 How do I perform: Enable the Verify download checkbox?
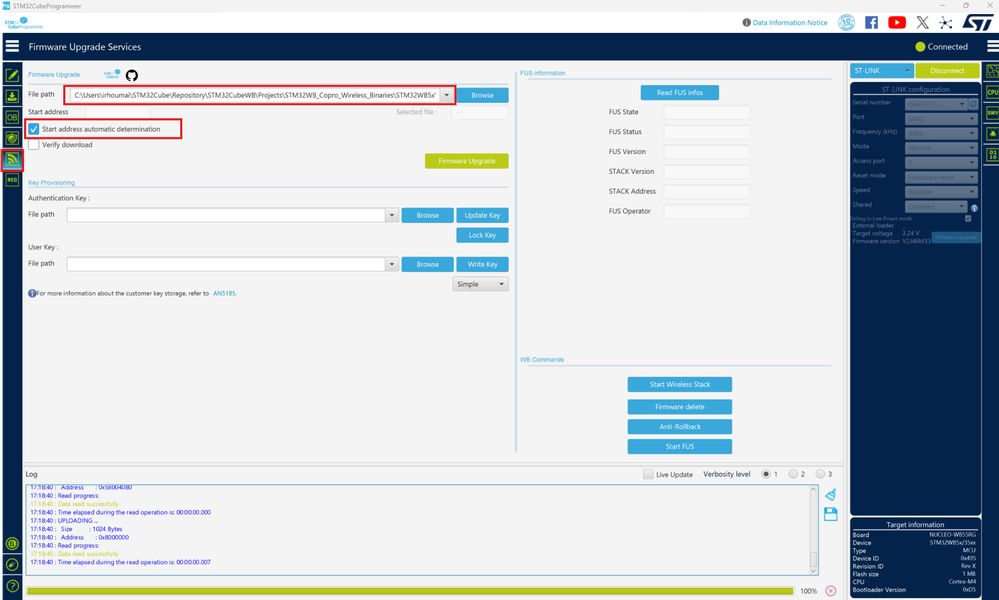coord(34,145)
